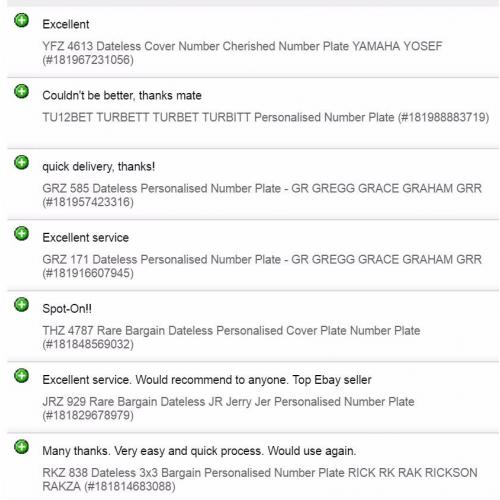Image resolution: width=500 pixels, height=500 pixels.
Task: Click item number #181967231056
Action: point(88,60)
